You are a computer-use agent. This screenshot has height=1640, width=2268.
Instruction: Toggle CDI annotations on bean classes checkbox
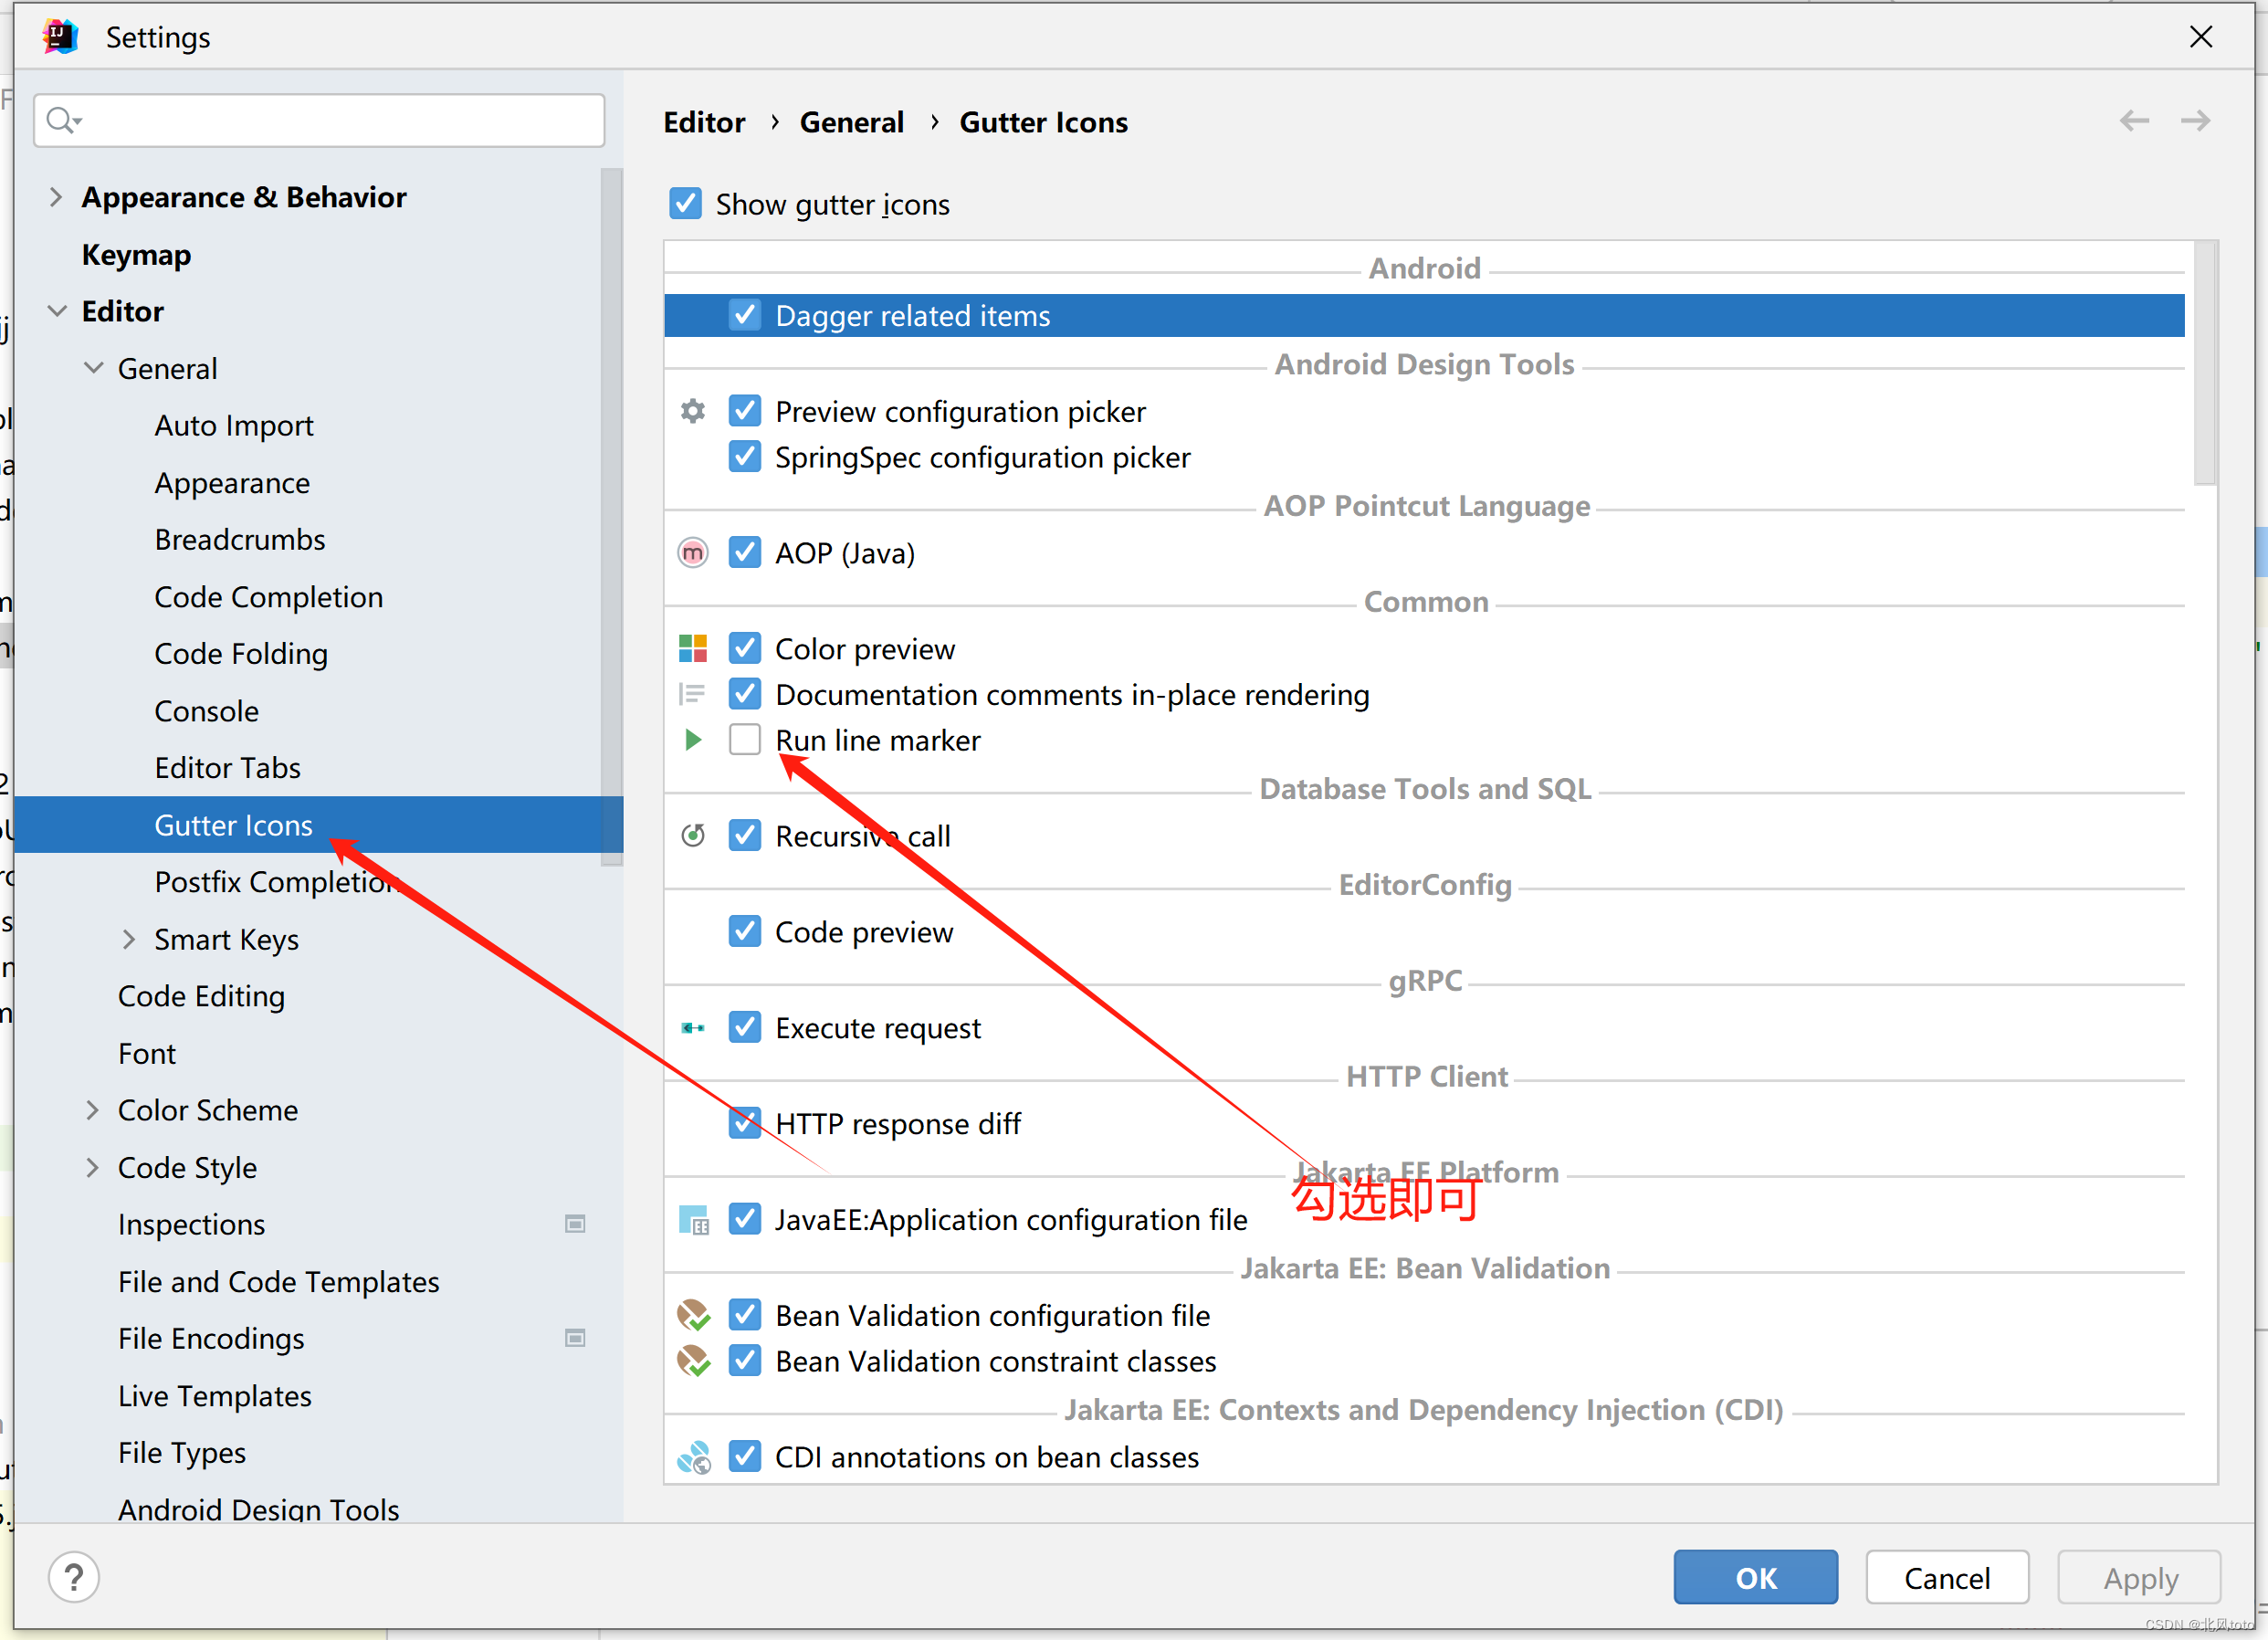point(745,1457)
